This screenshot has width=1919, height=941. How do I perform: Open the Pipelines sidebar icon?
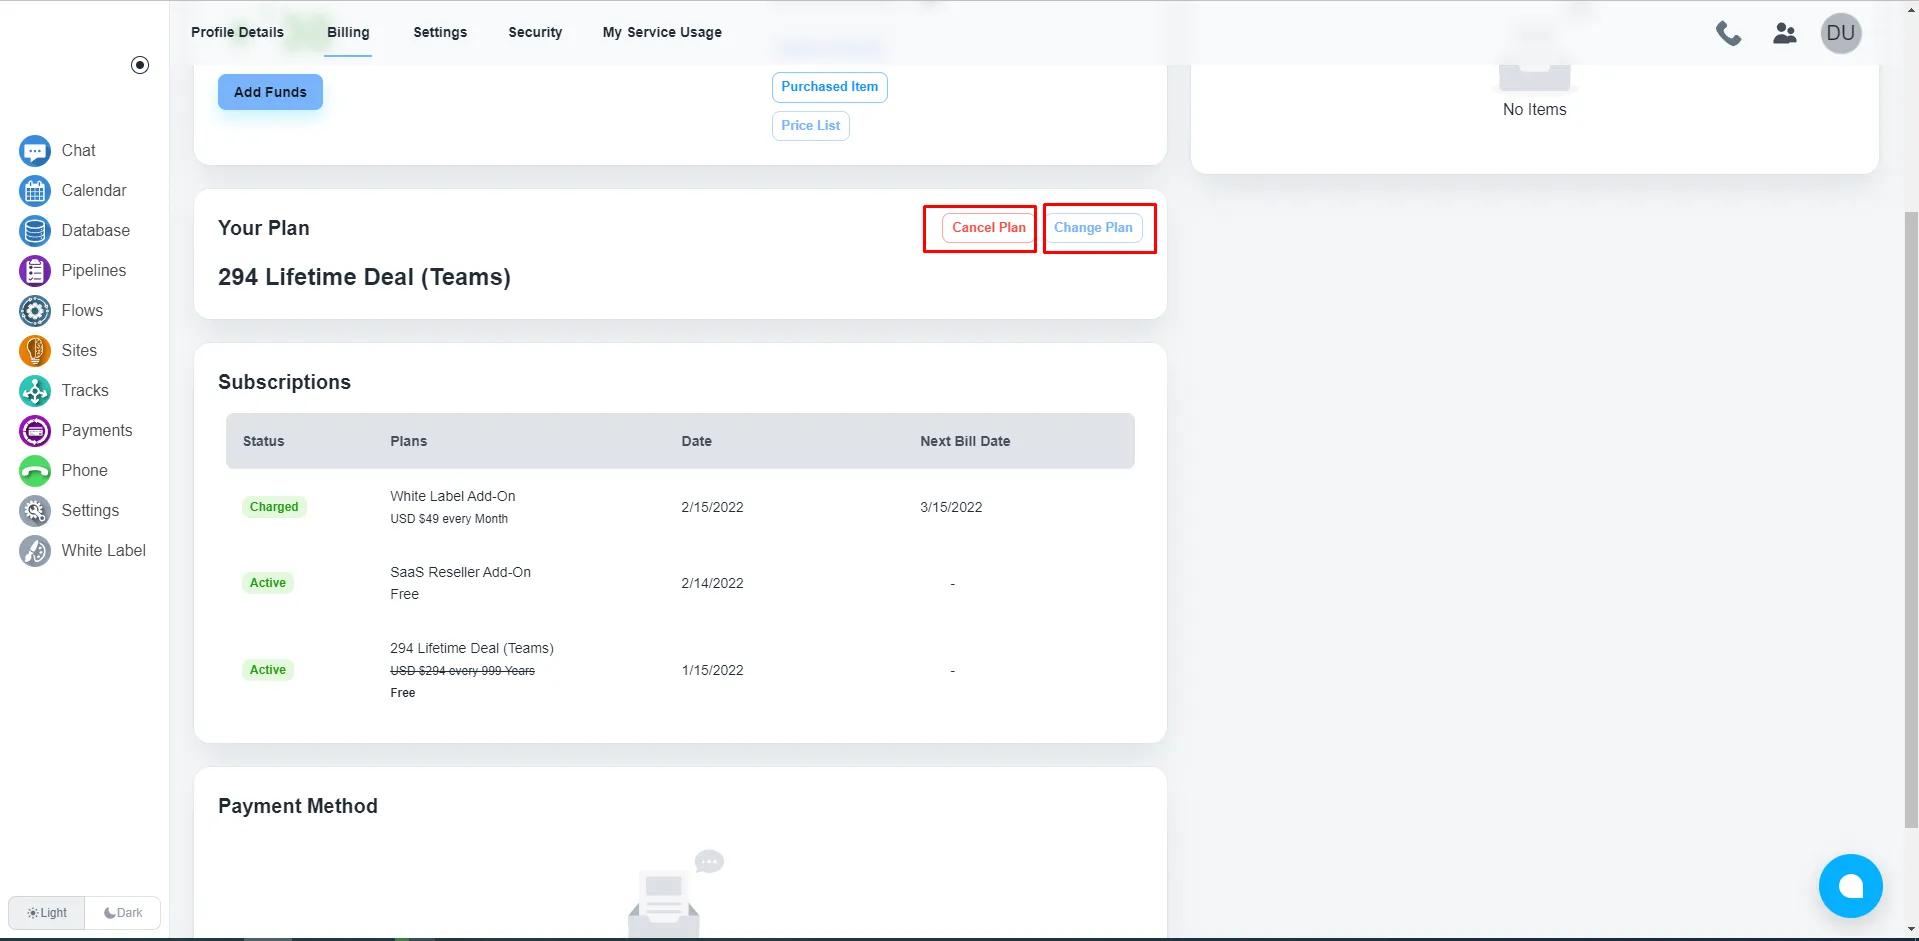coord(35,271)
